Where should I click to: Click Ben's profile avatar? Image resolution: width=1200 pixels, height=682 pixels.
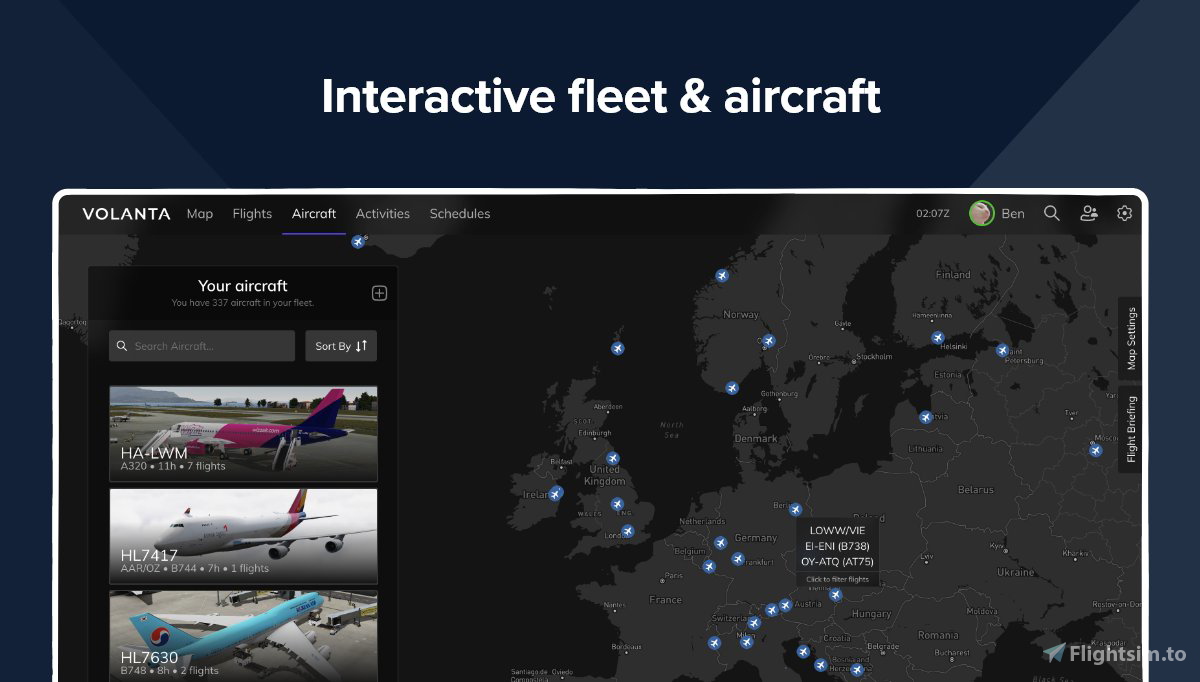coord(981,213)
